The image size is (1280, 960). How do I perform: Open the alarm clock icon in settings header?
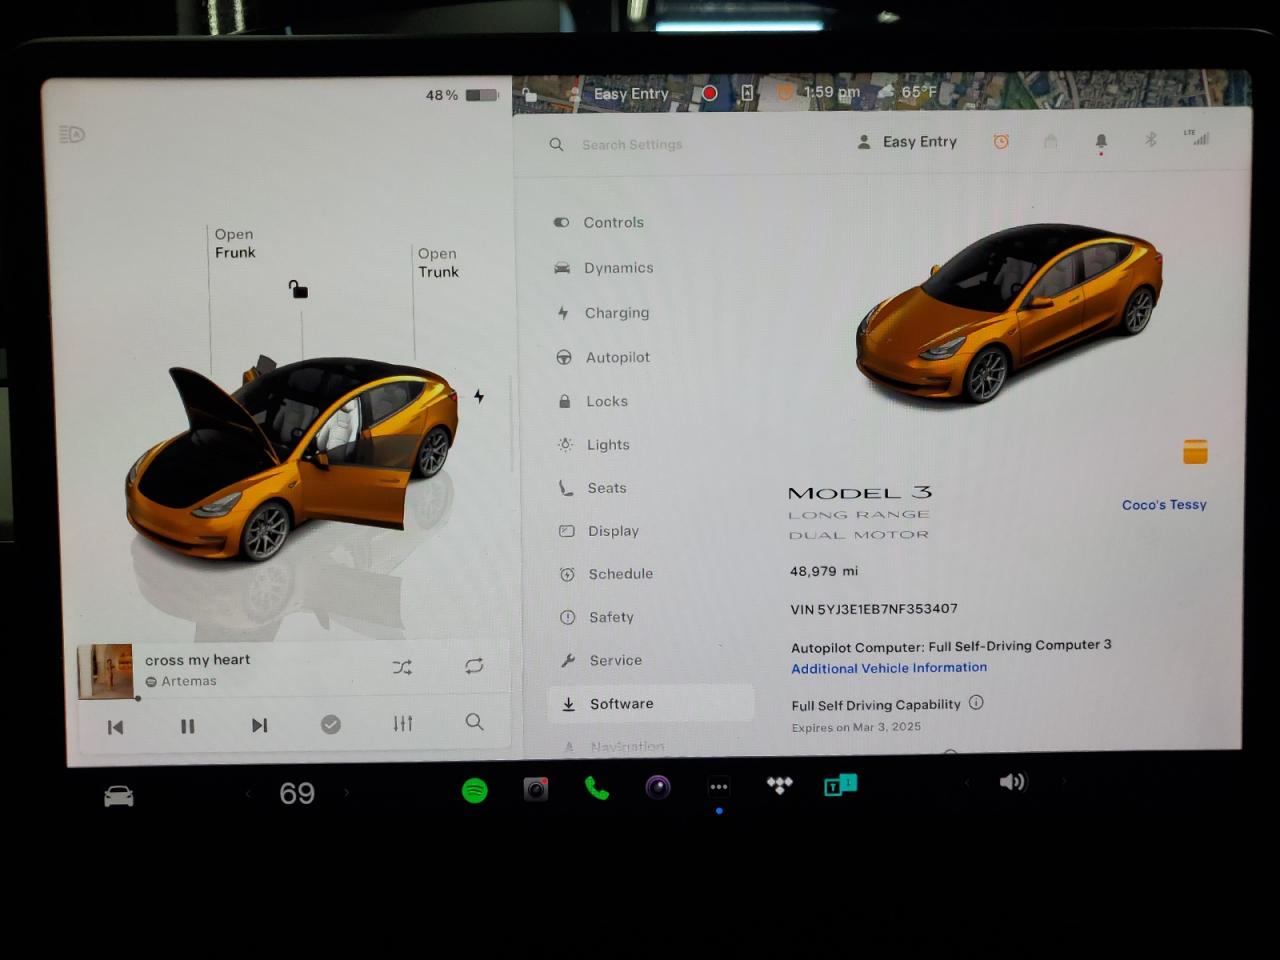pos(1001,142)
